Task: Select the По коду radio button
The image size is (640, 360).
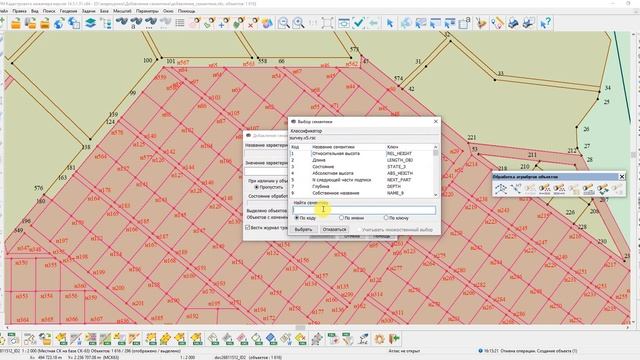Action: 297,218
